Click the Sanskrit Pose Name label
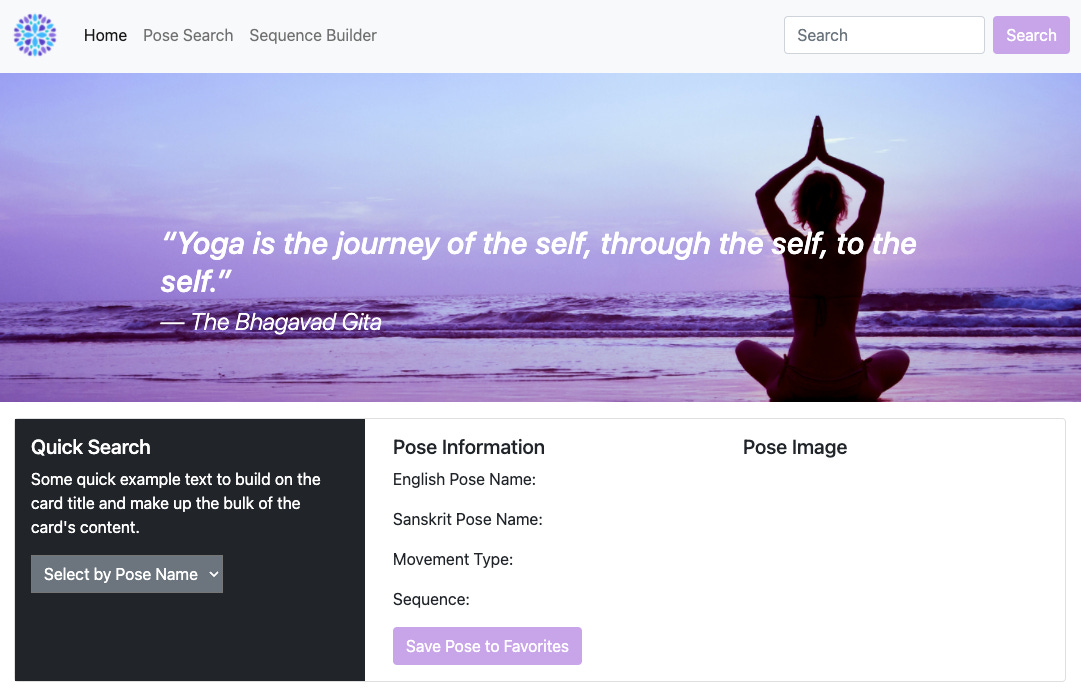The image size is (1081, 690). (467, 520)
